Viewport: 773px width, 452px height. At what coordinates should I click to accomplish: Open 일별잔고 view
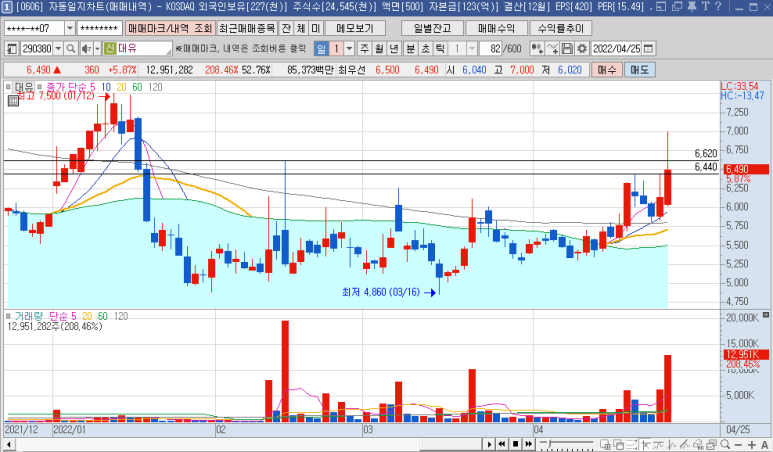432,28
